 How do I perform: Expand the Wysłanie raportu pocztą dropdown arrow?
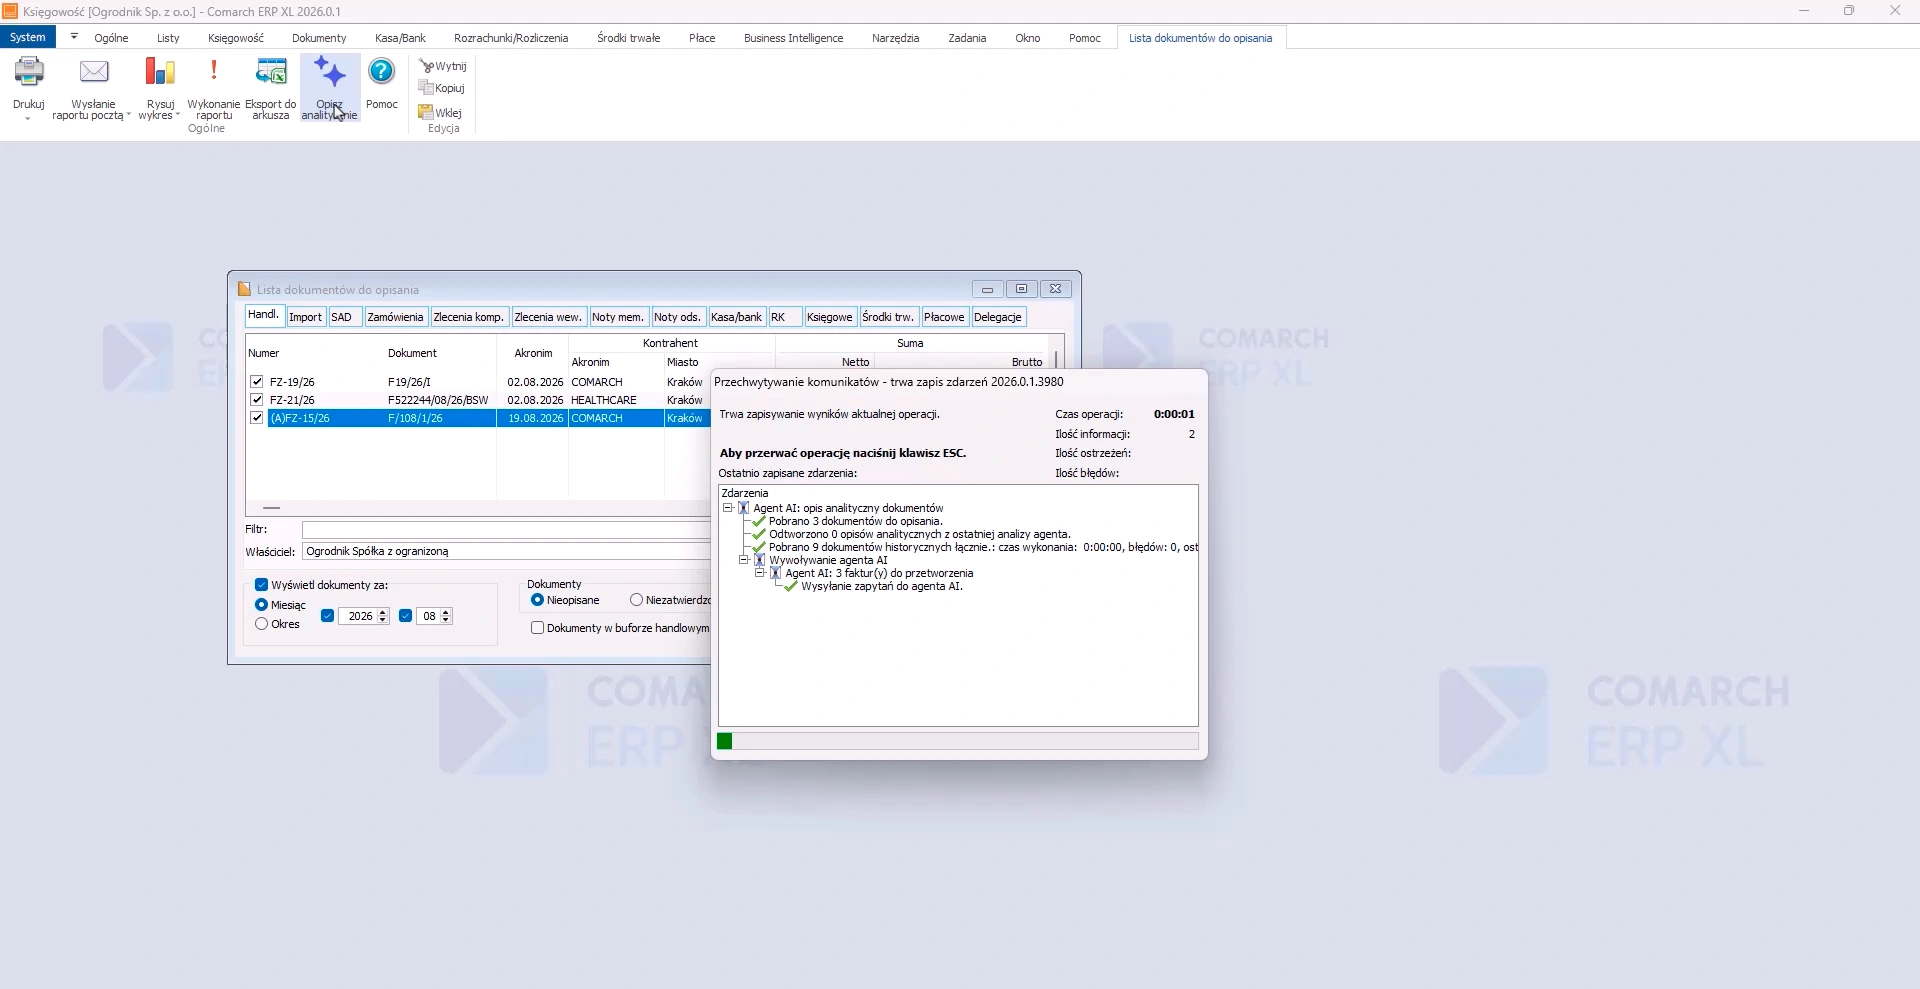tap(129, 115)
